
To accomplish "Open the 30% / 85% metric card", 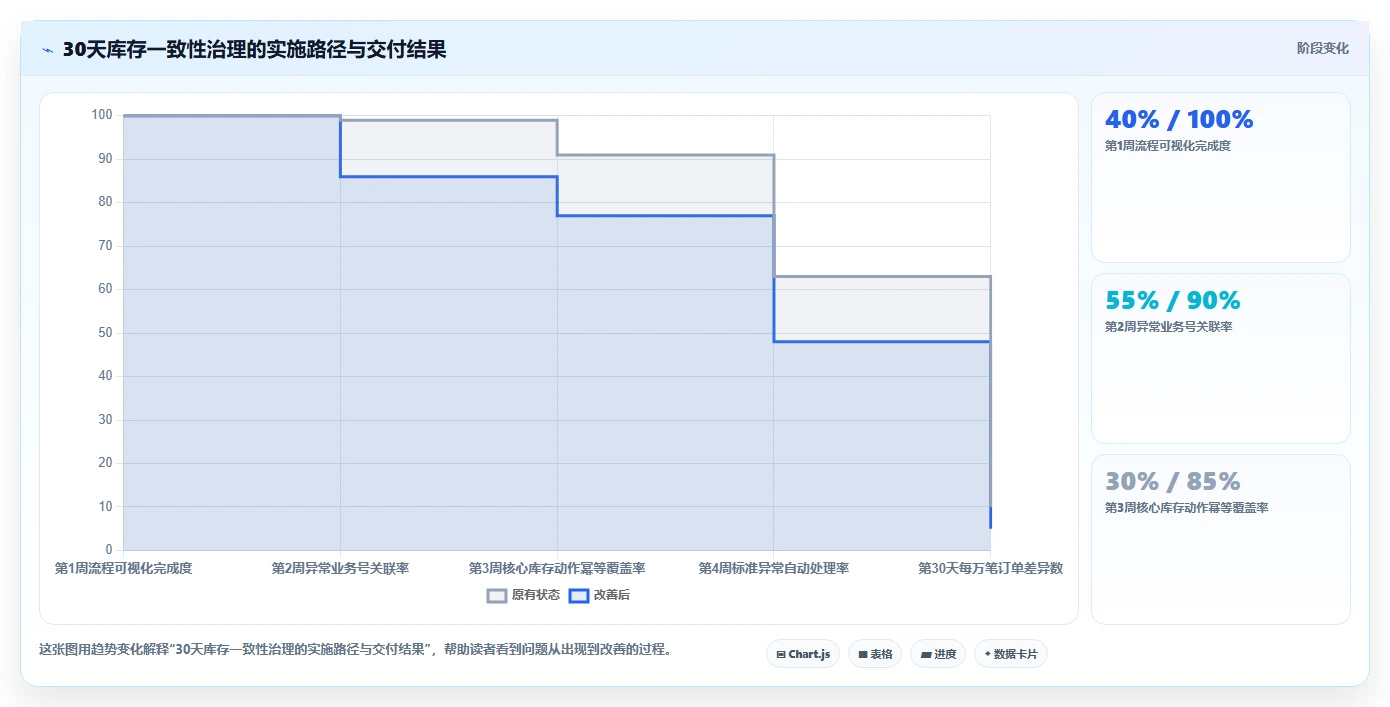I will point(1221,540).
